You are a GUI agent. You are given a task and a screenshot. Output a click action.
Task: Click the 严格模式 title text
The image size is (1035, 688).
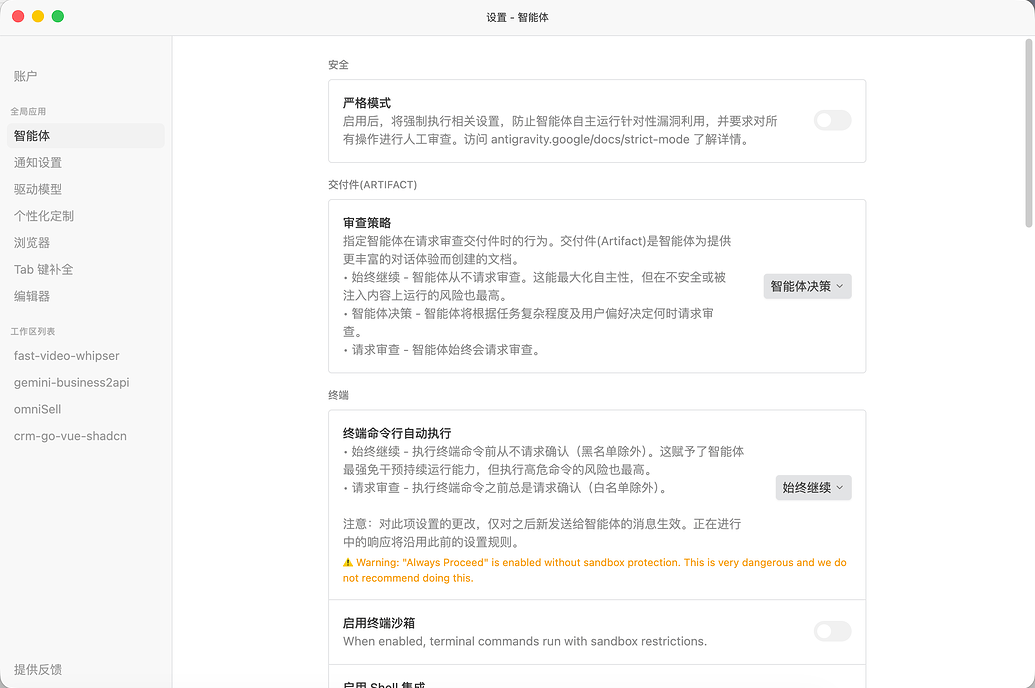point(367,103)
